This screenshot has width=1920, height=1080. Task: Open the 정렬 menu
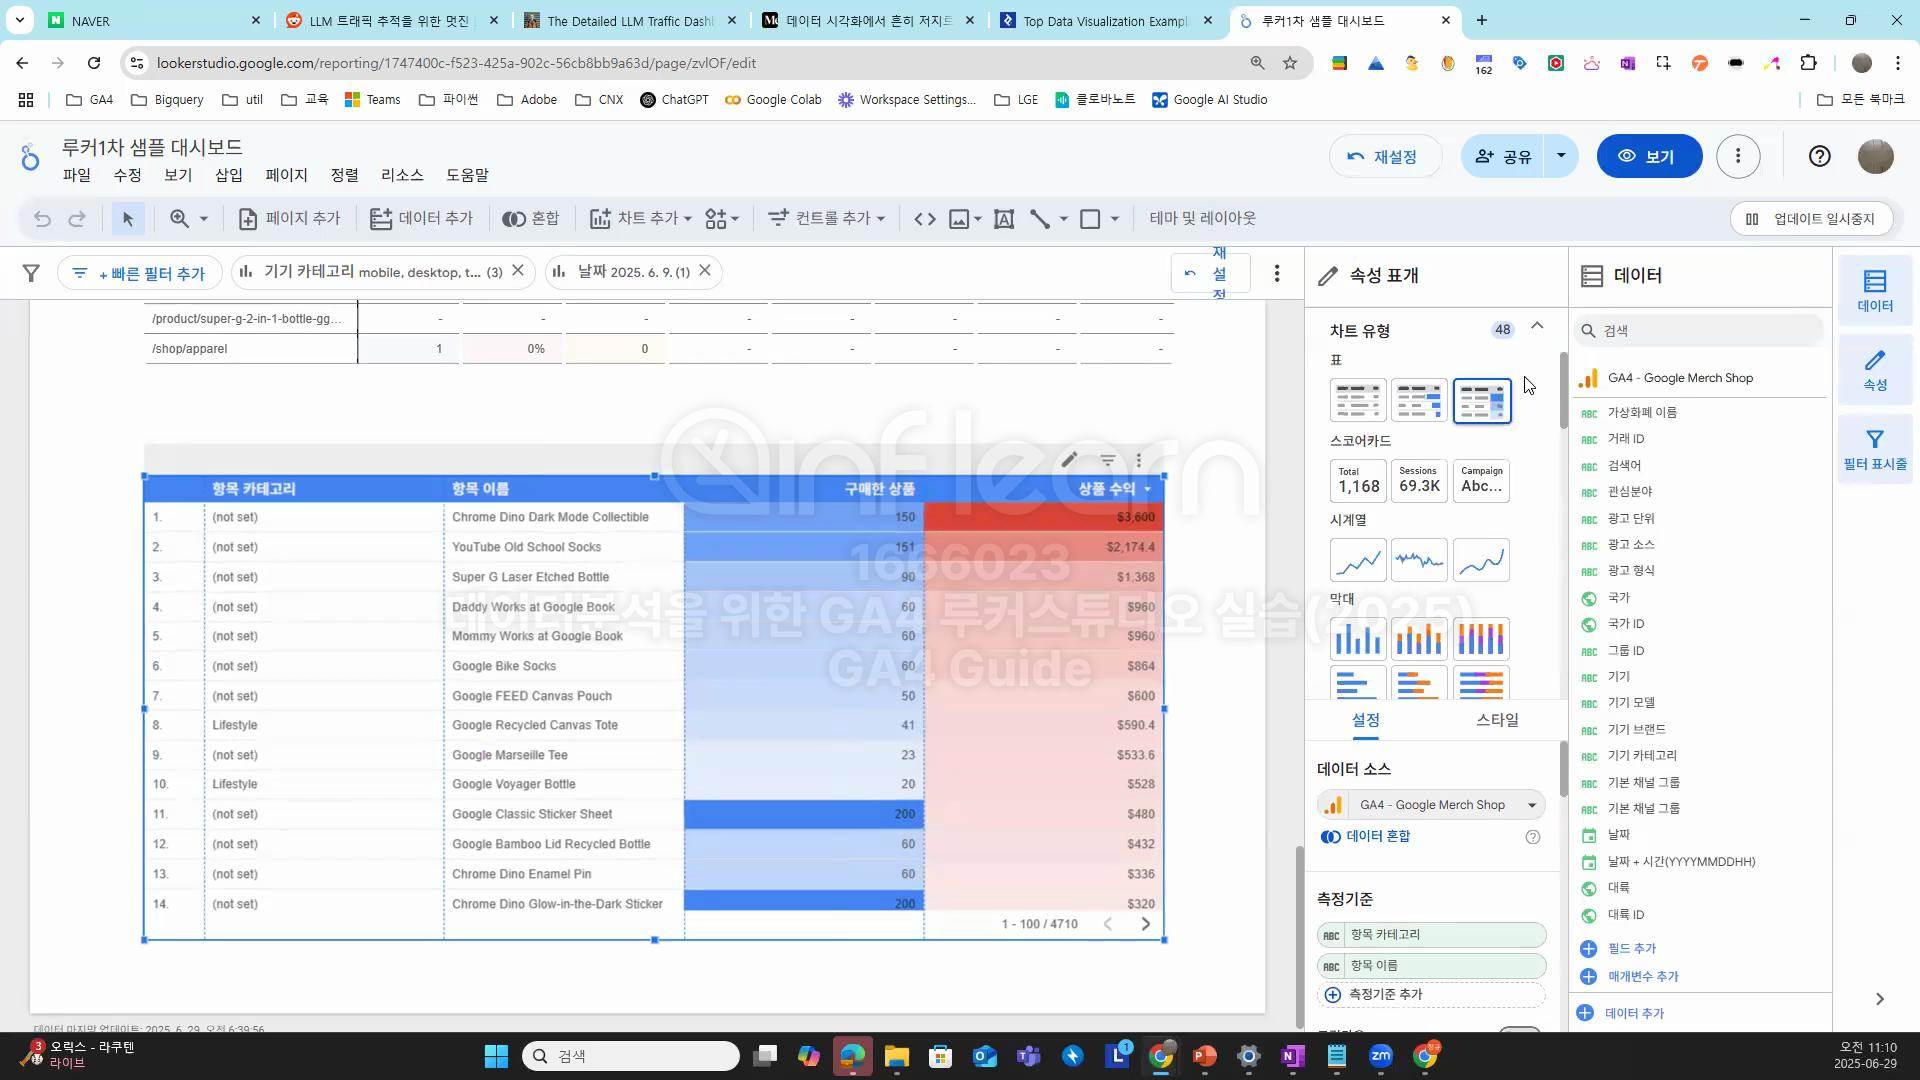click(x=345, y=175)
